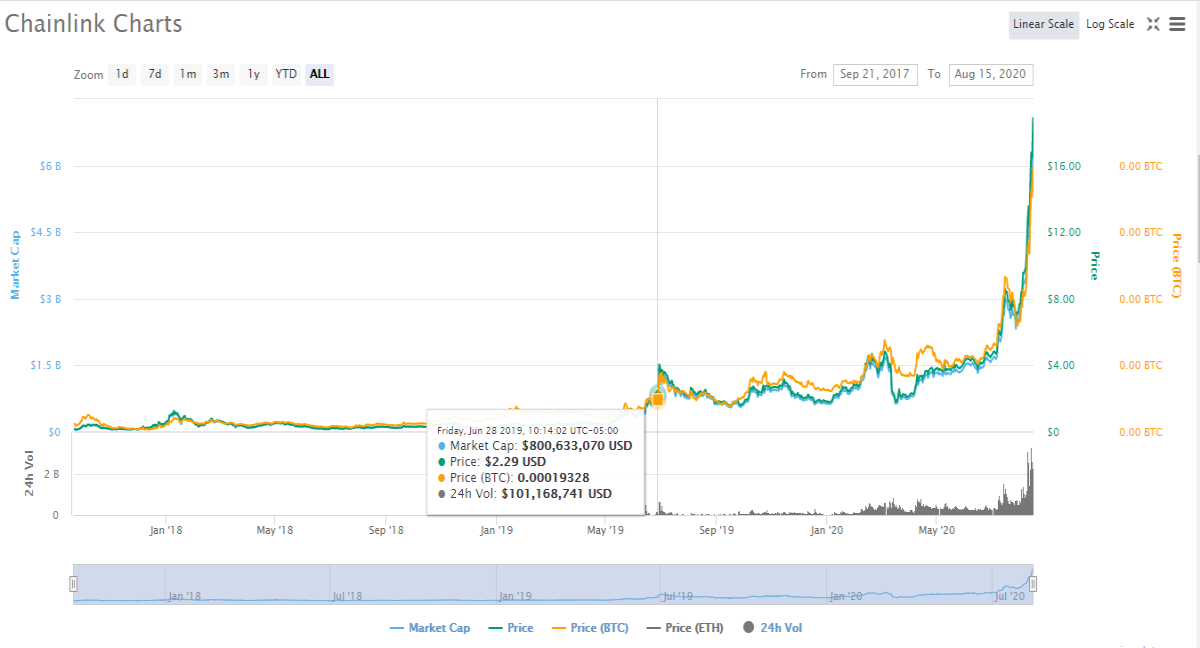Viewport: 1200px width, 648px height.
Task: Edit the To date field
Action: [991, 74]
